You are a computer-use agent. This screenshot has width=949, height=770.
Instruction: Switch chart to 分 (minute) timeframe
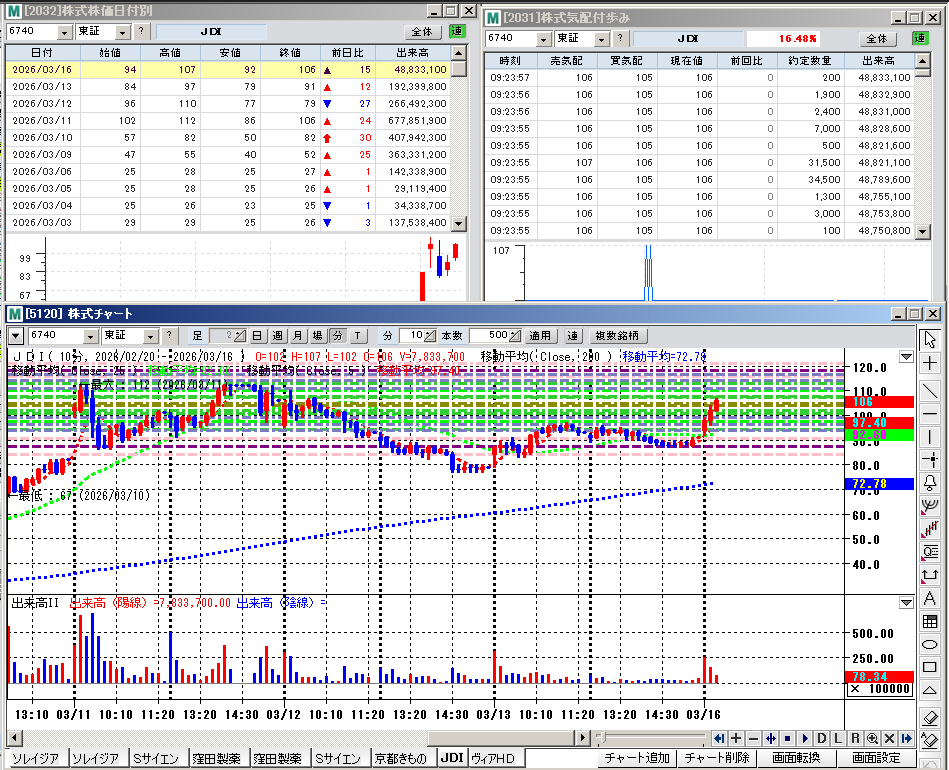click(337, 336)
